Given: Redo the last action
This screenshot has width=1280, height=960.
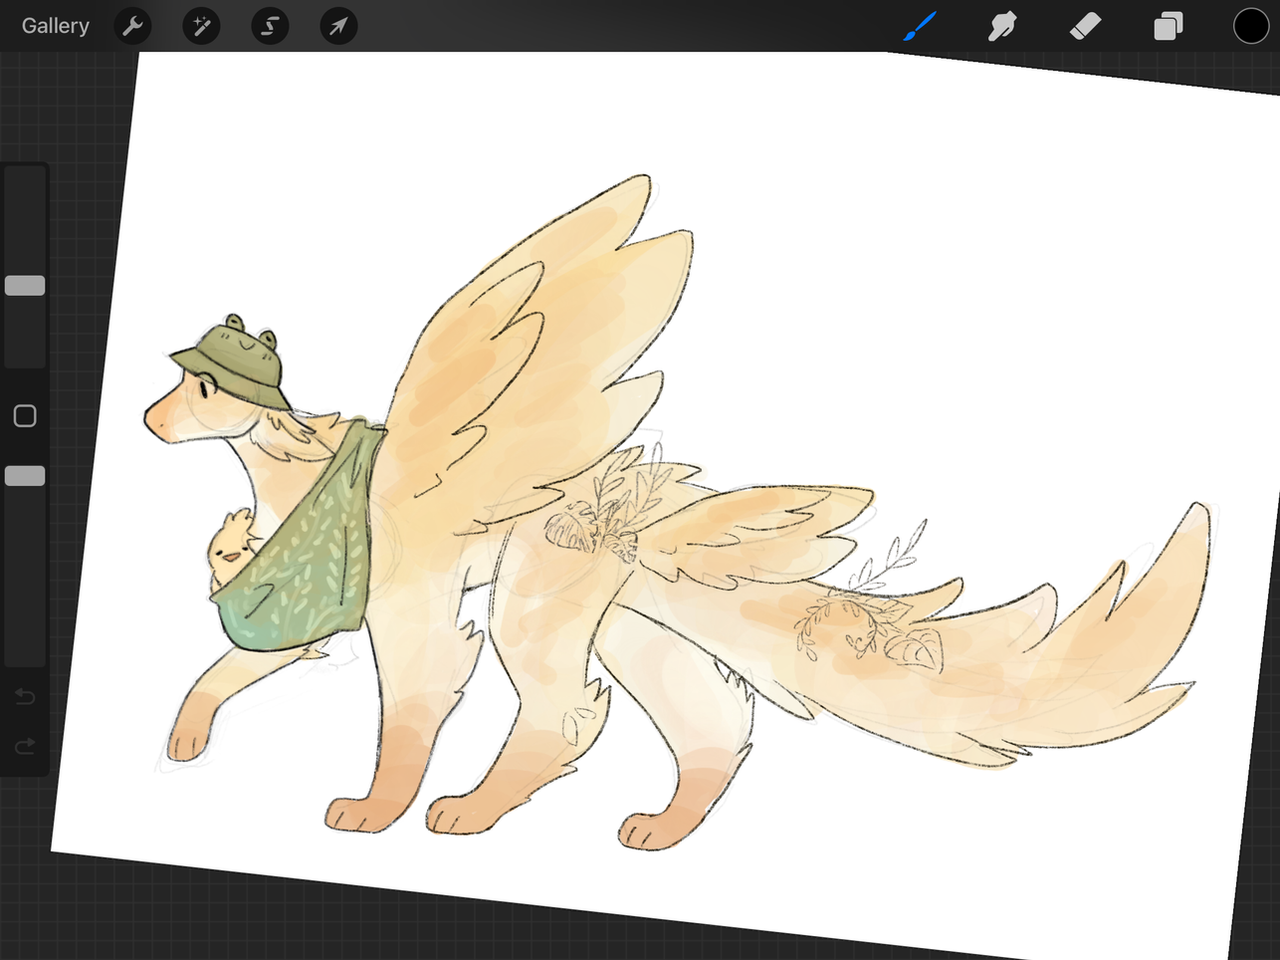Looking at the screenshot, I should point(25,746).
